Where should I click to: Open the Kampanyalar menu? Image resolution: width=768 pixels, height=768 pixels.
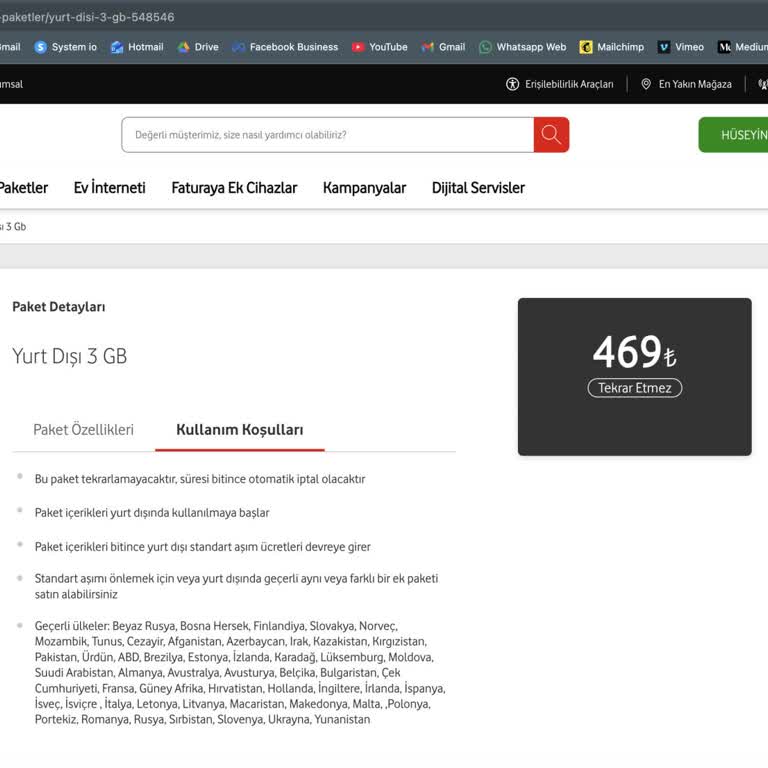tap(364, 188)
